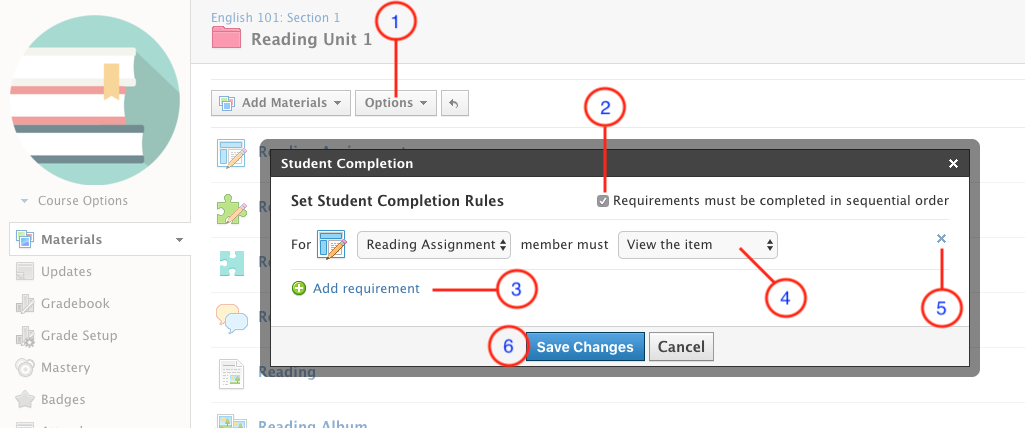Open the English 101: Section 1 breadcrumb link
The image size is (1025, 428).
pyautogui.click(x=276, y=17)
